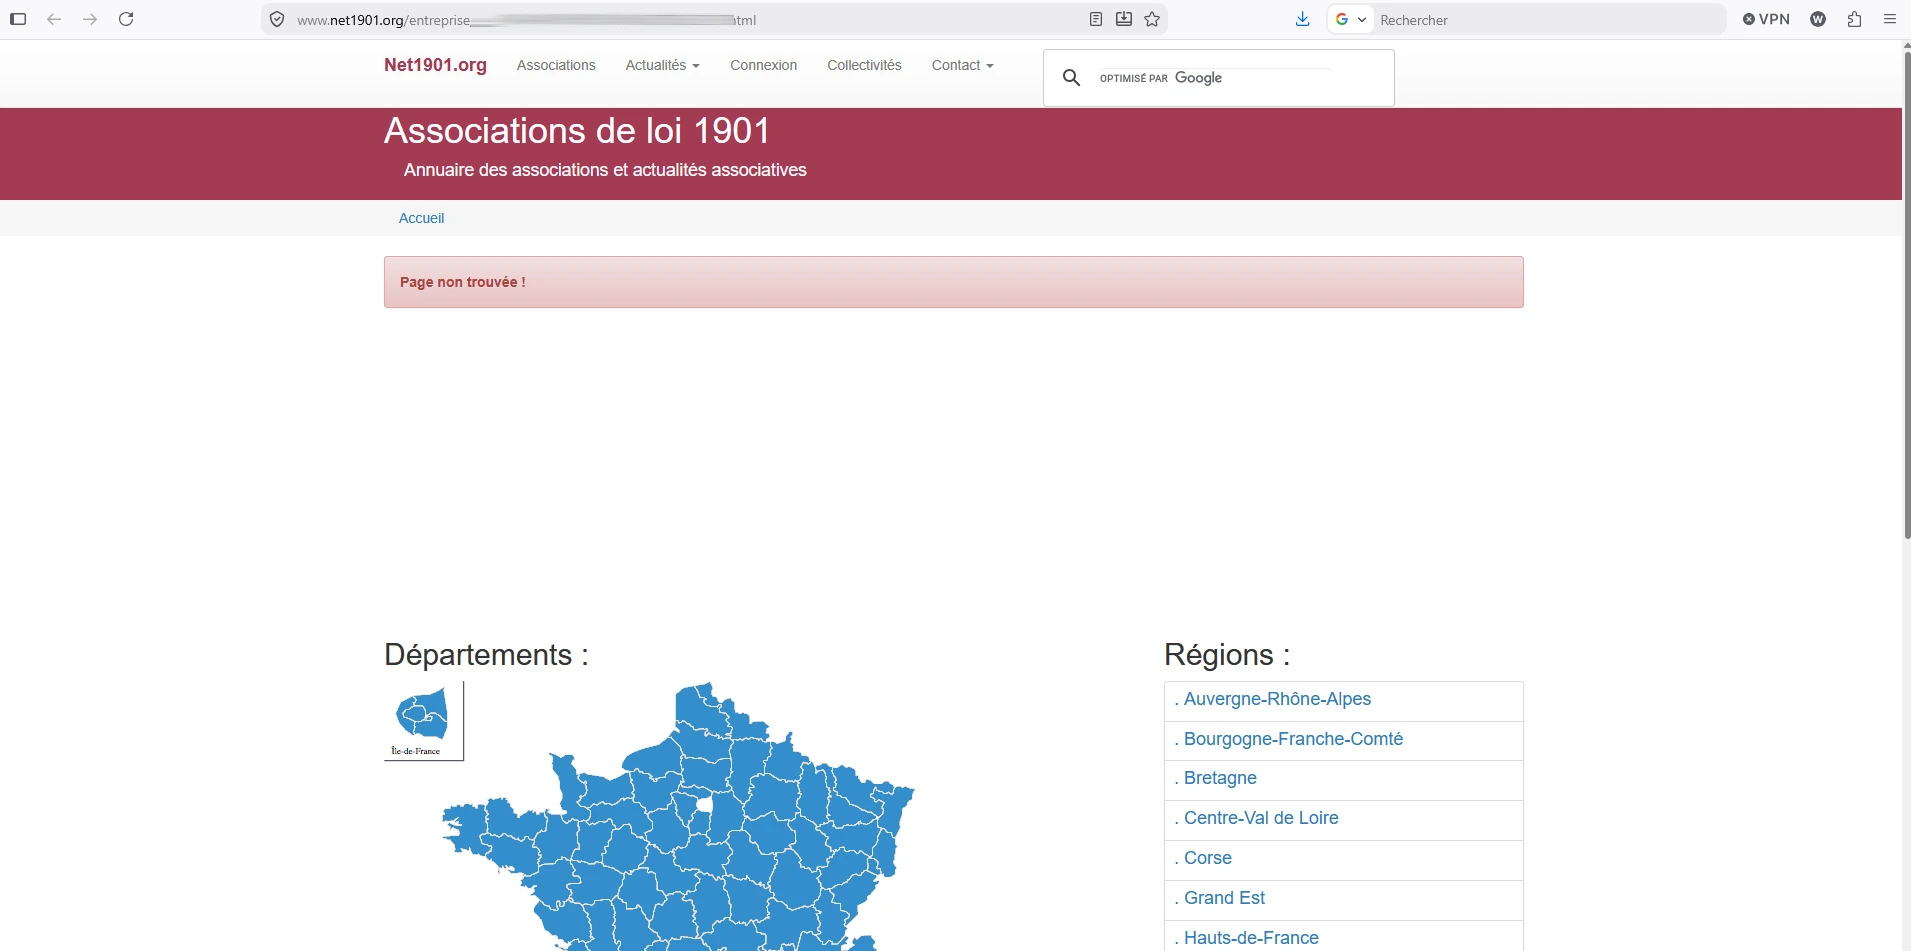Open the downloads arrow icon
This screenshot has height=951, width=1911.
pos(1302,19)
